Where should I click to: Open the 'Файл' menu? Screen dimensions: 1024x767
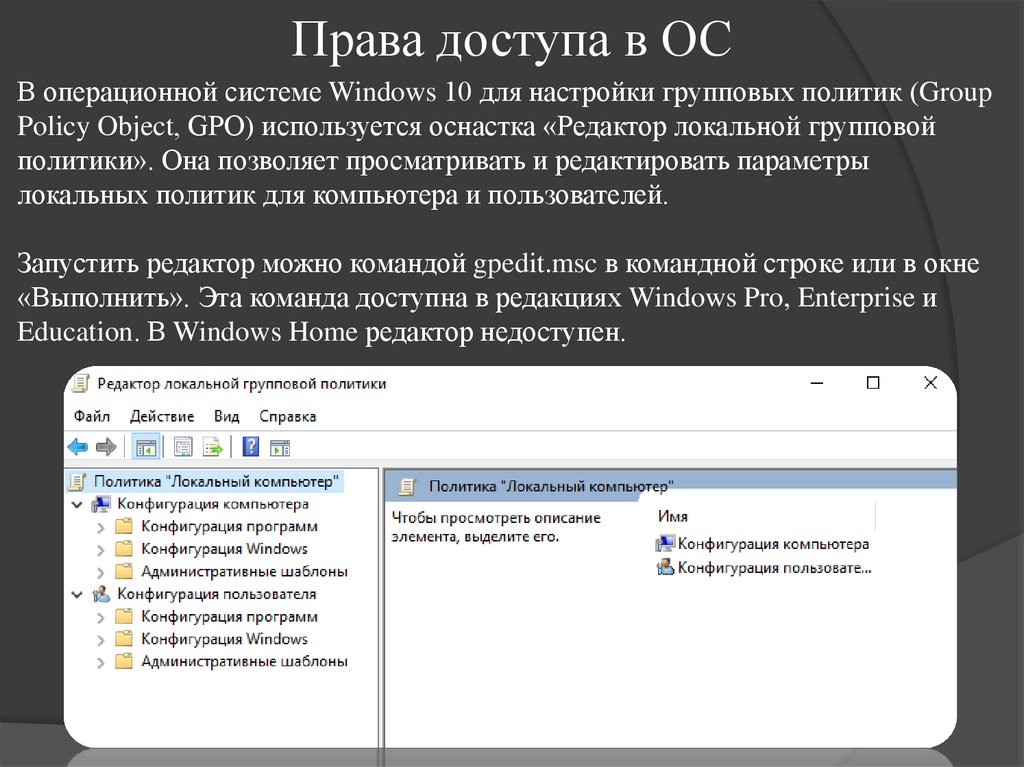pos(91,415)
